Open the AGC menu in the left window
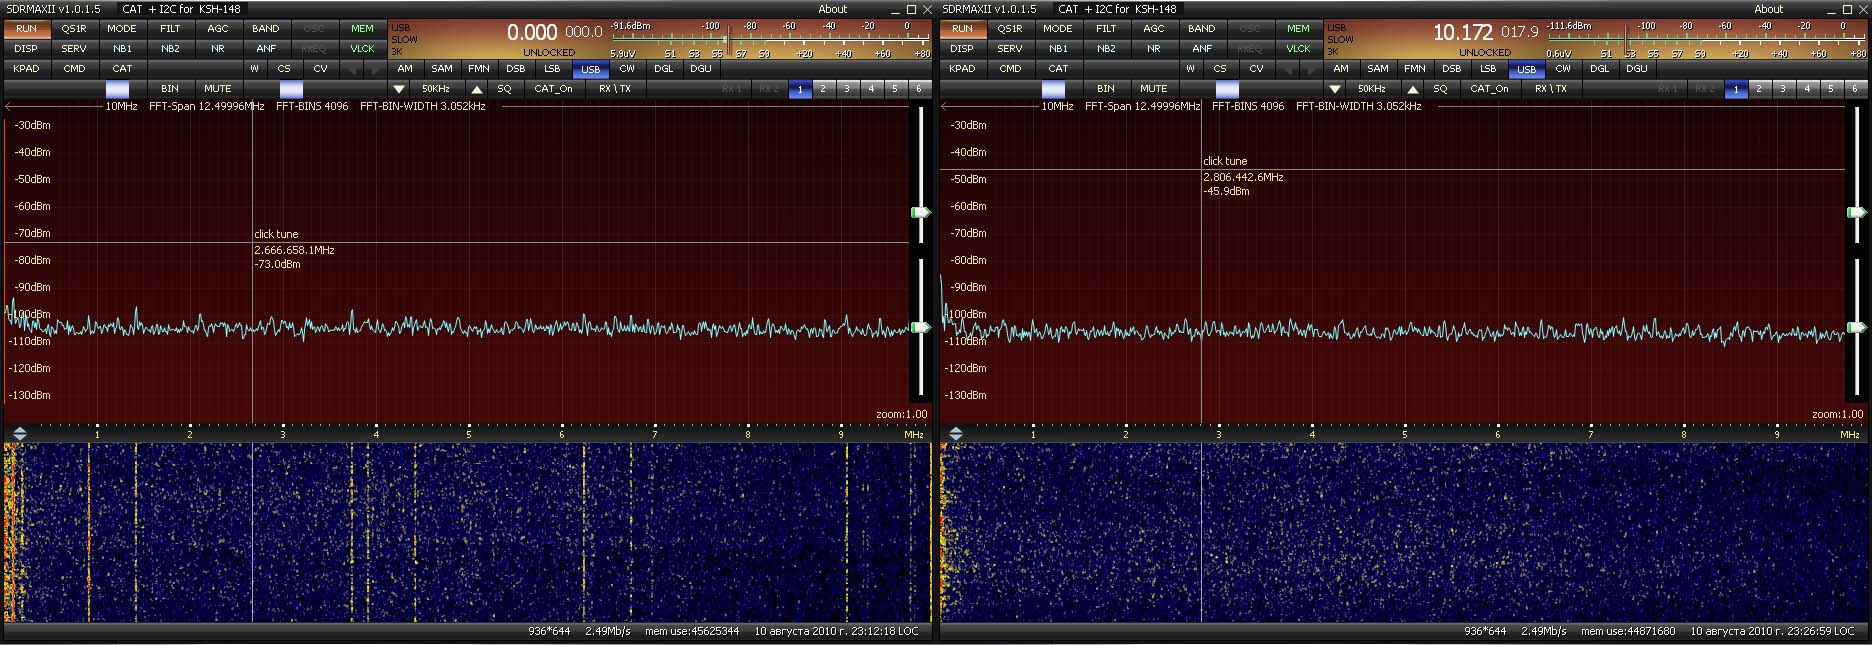 [x=218, y=29]
